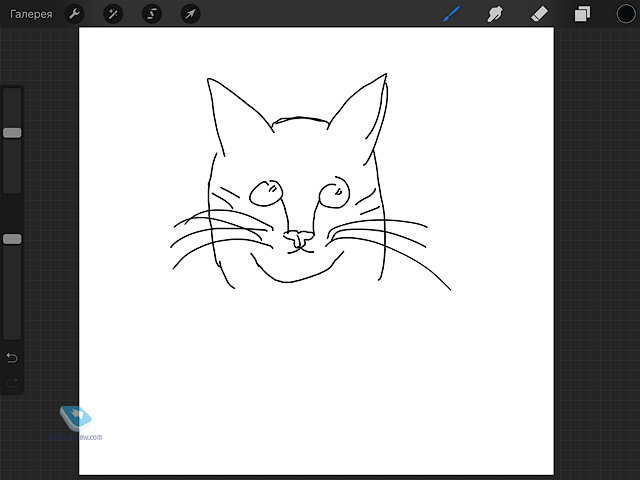Activate the Transform arrow tool
The width and height of the screenshot is (640, 480).
point(190,14)
